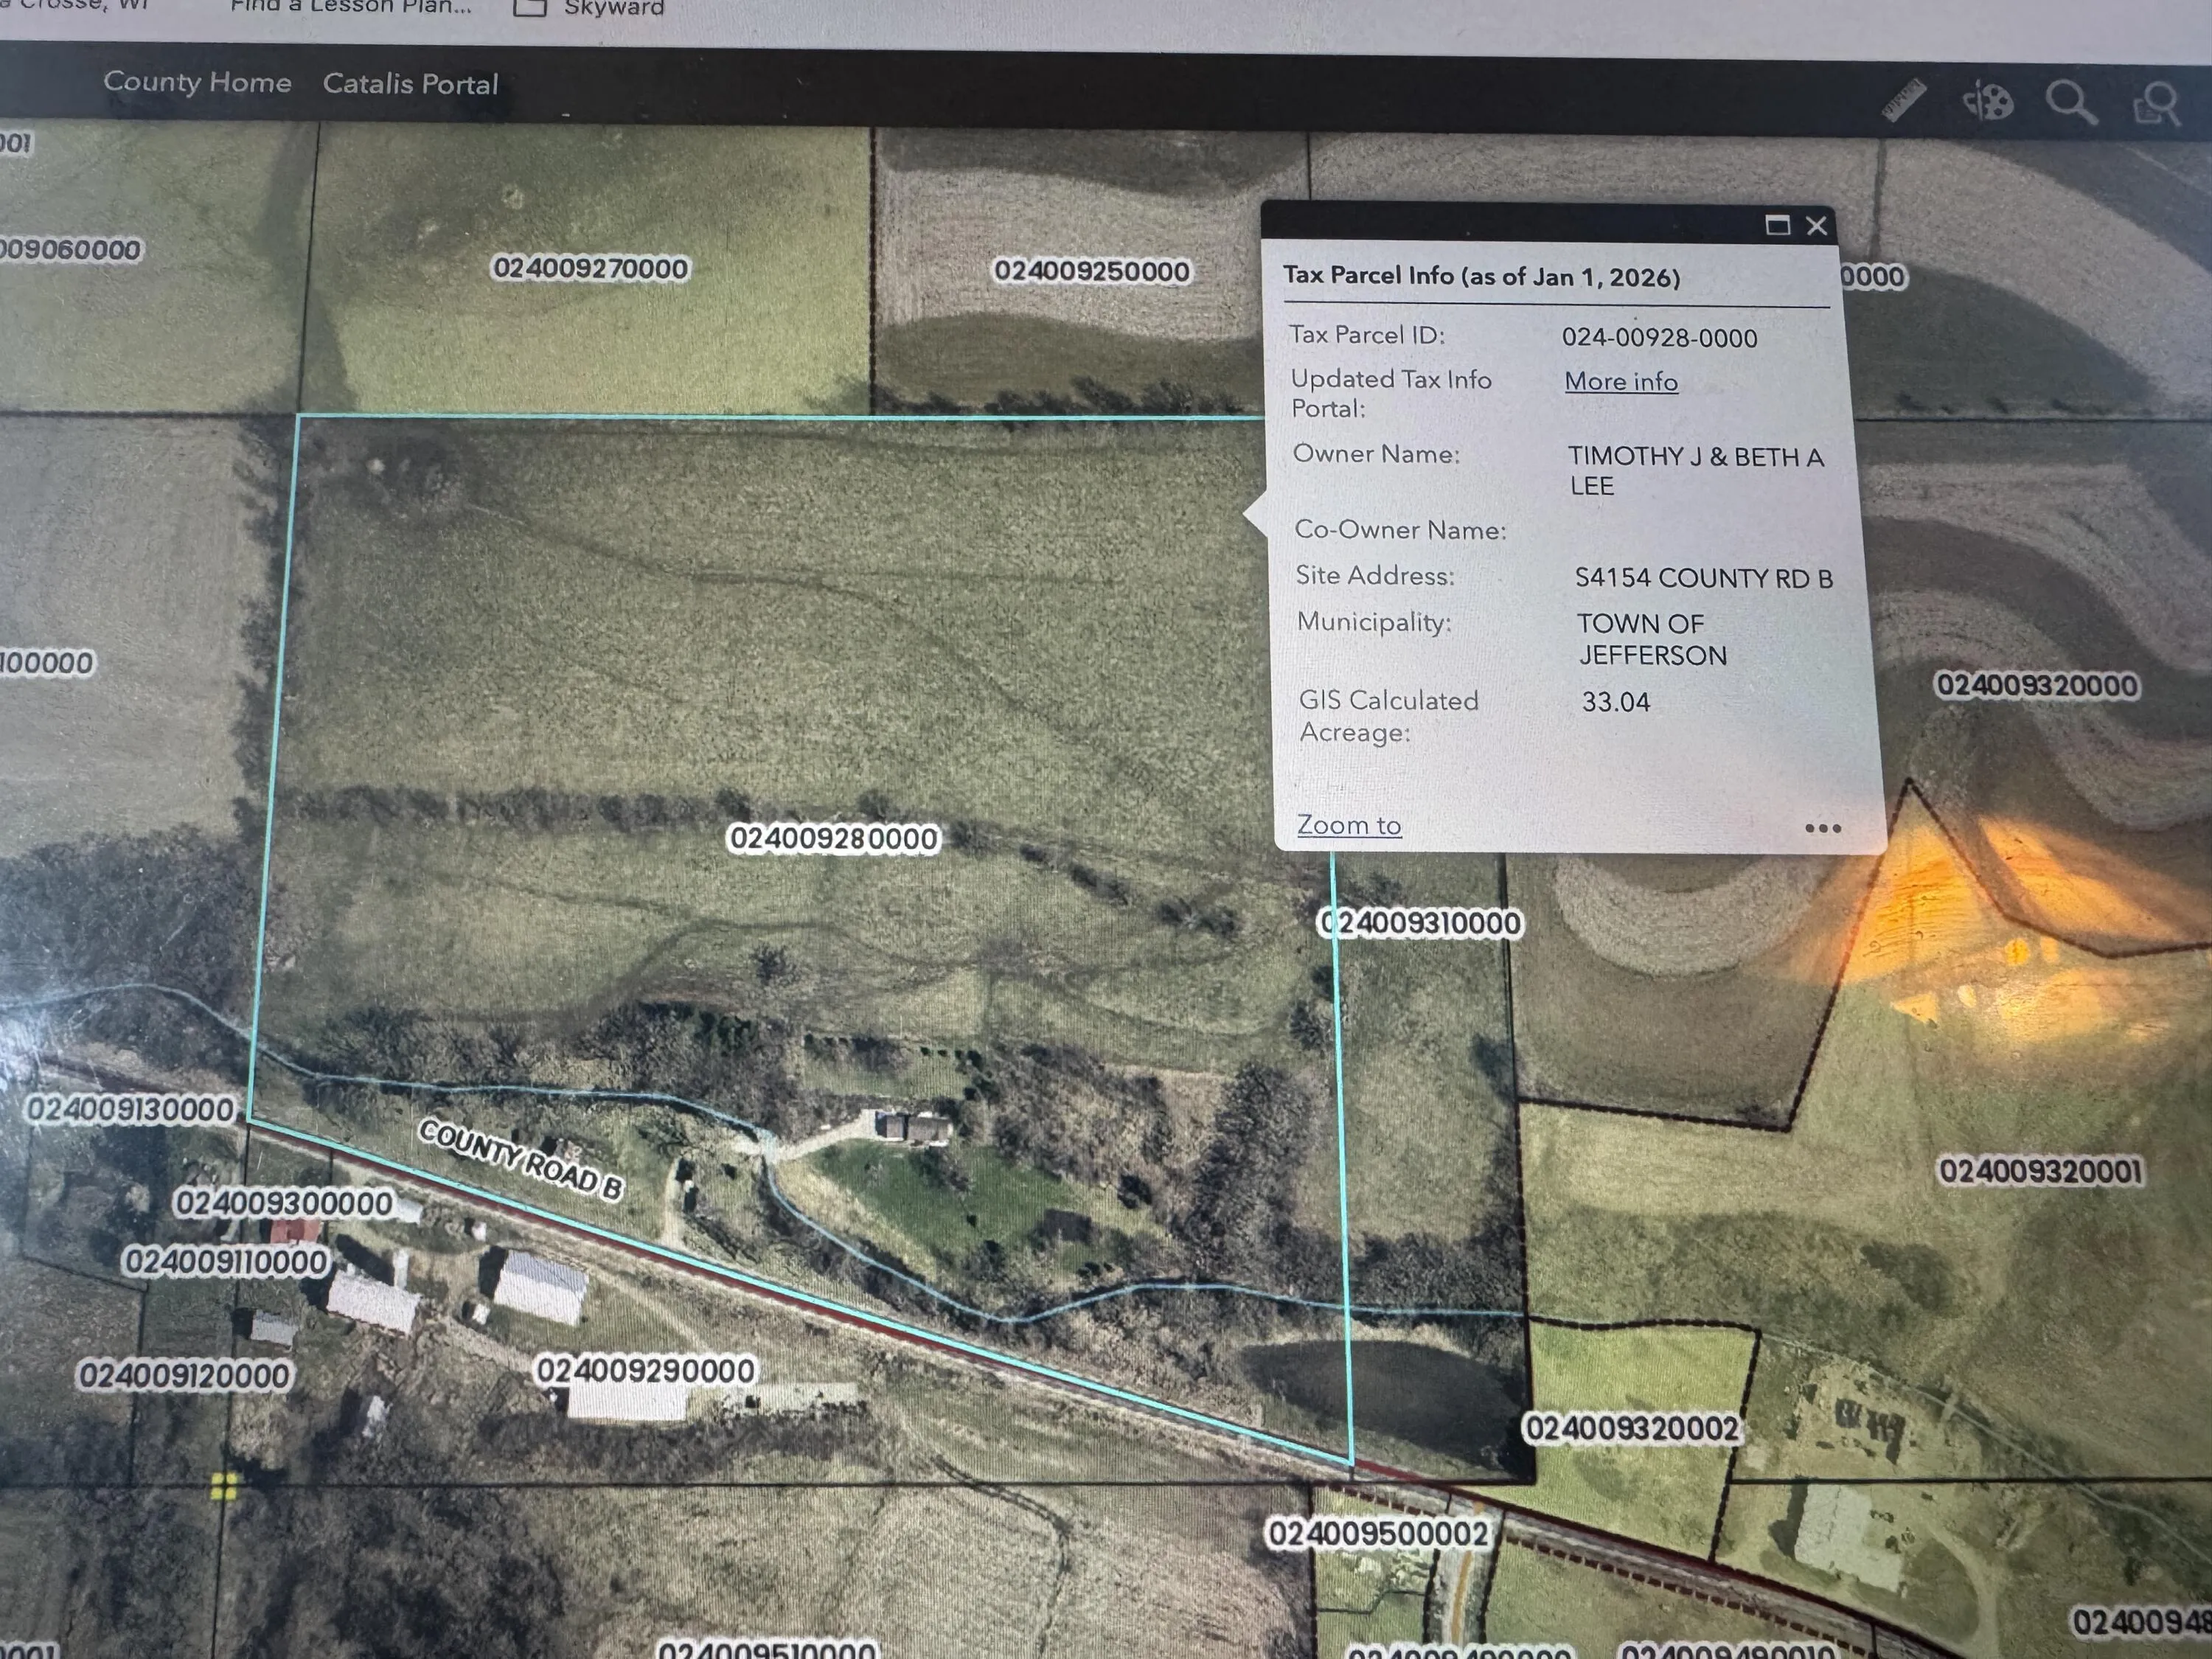
Task: Select parcel 024009270000 on the map
Action: coord(590,268)
